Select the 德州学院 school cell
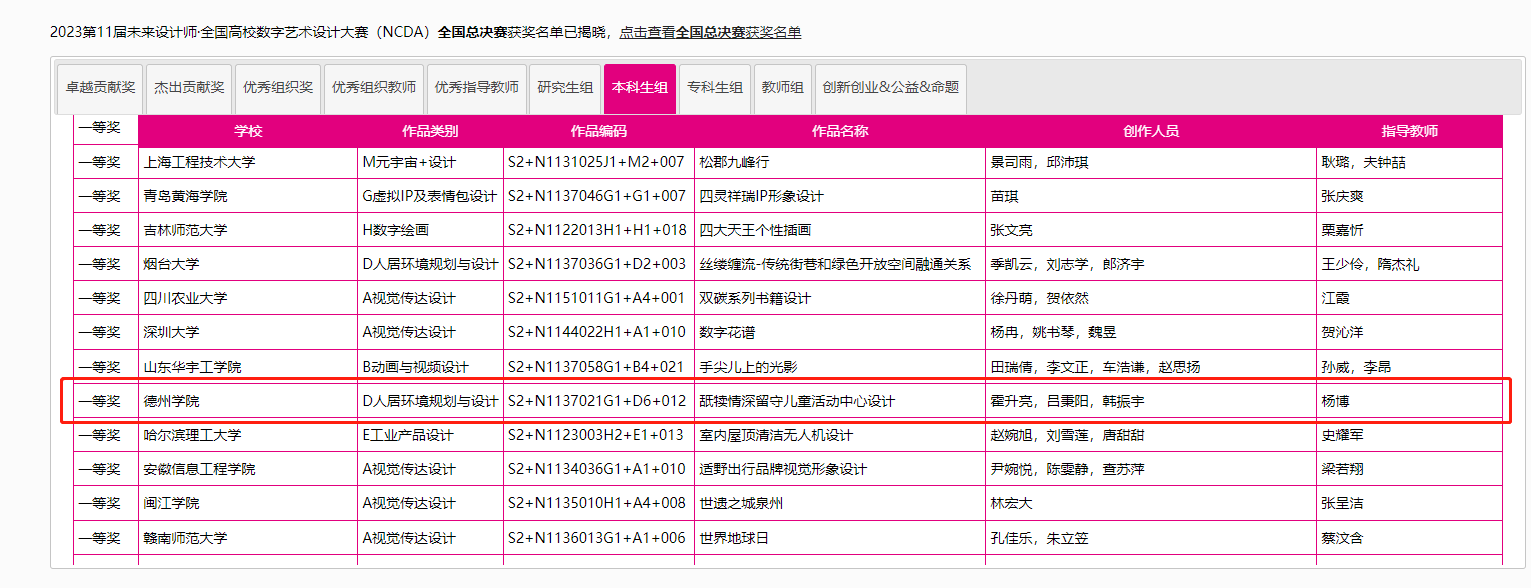The width and height of the screenshot is (1531, 588). (x=171, y=401)
